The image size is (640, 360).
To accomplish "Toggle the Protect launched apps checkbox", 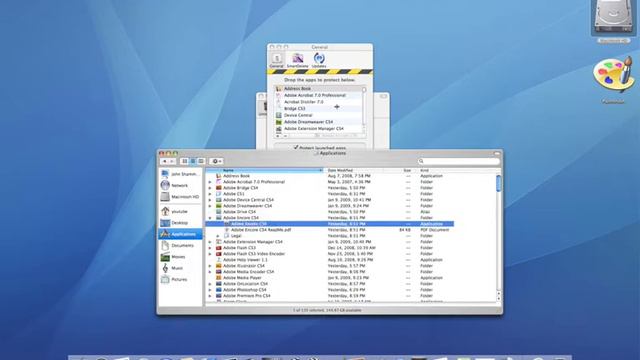I will point(296,147).
